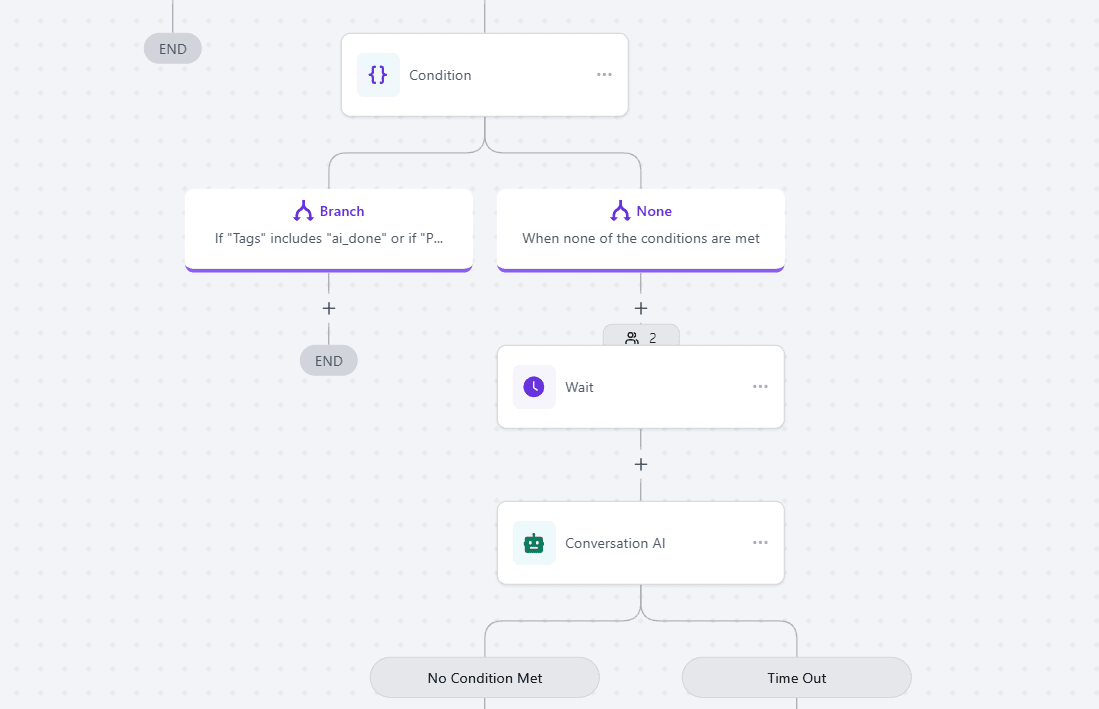Open the branch rule text with "ai_done"

click(x=329, y=239)
